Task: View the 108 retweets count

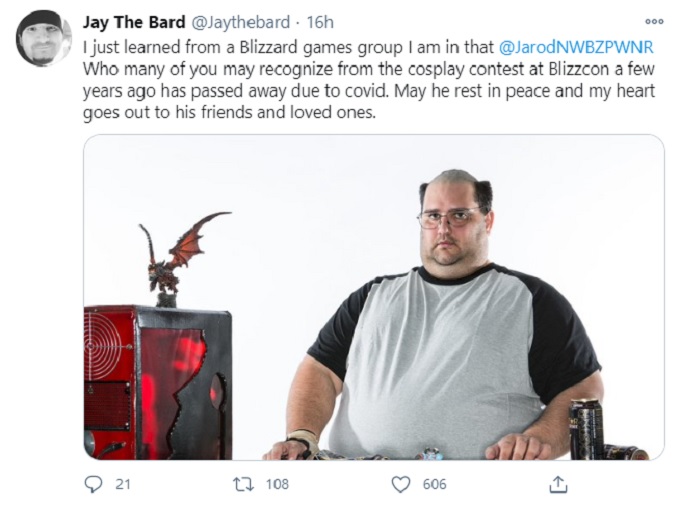Action: [x=277, y=484]
